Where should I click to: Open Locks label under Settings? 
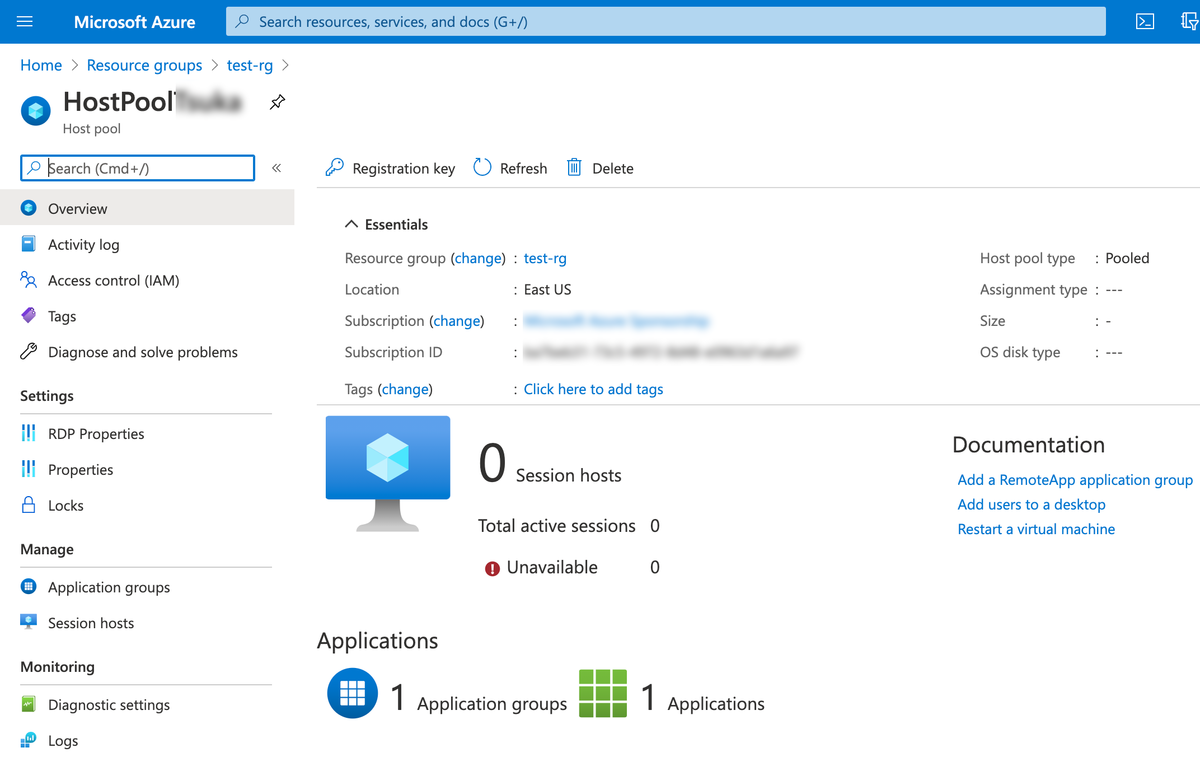click(66, 505)
